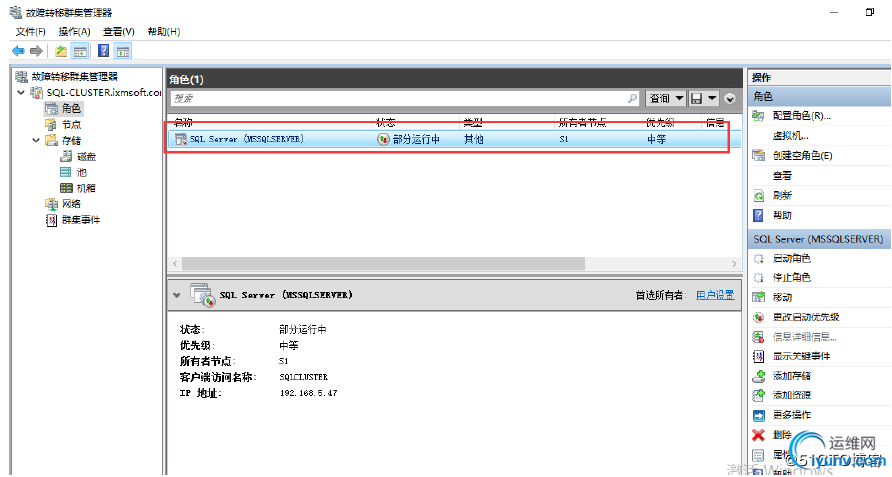The image size is (892, 477).
Task: Click 显示关键事件 action
Action: (801, 356)
